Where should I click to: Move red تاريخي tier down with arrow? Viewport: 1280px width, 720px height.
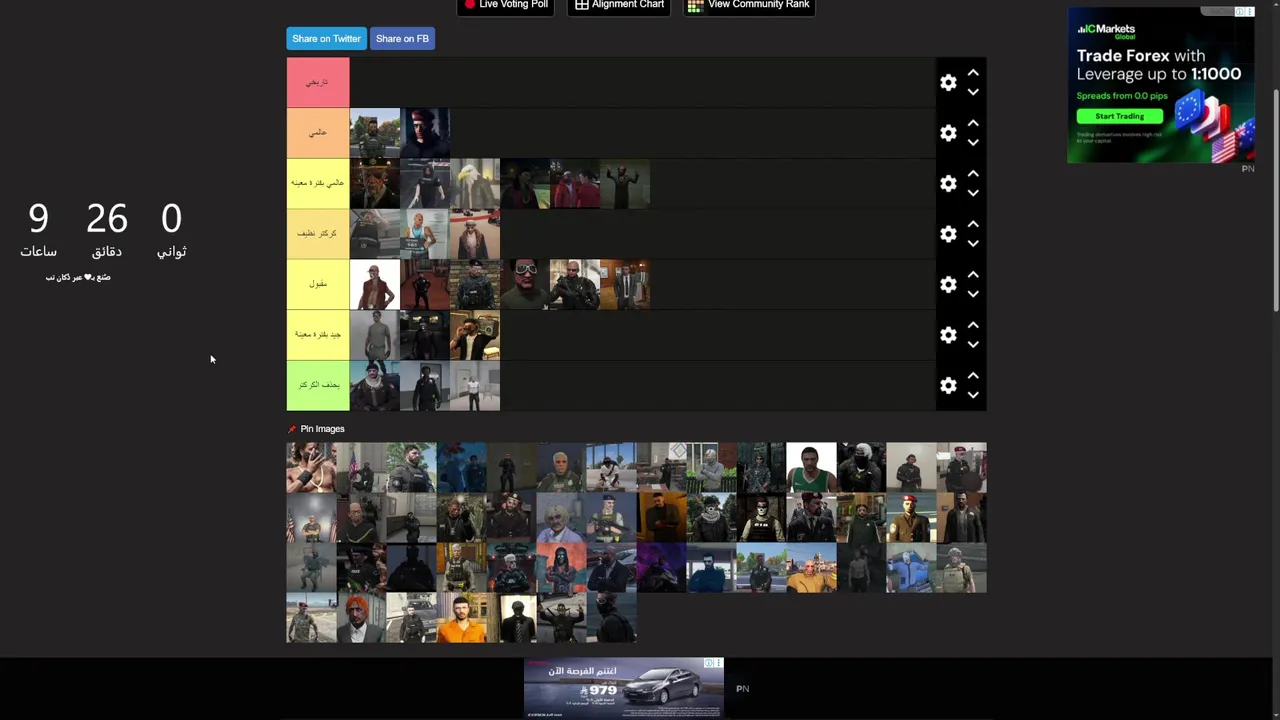(973, 92)
